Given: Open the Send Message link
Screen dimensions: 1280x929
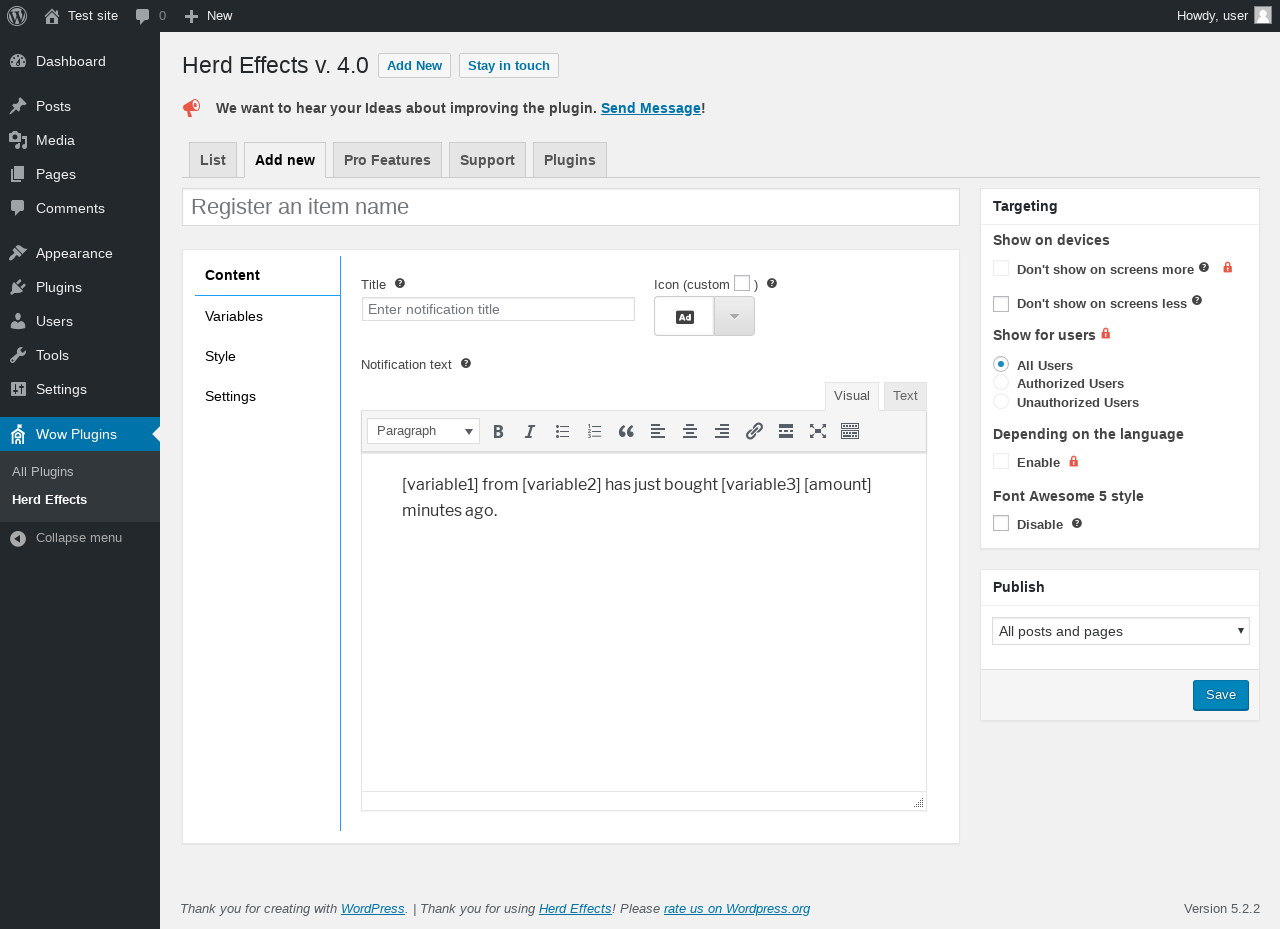Looking at the screenshot, I should tap(651, 108).
